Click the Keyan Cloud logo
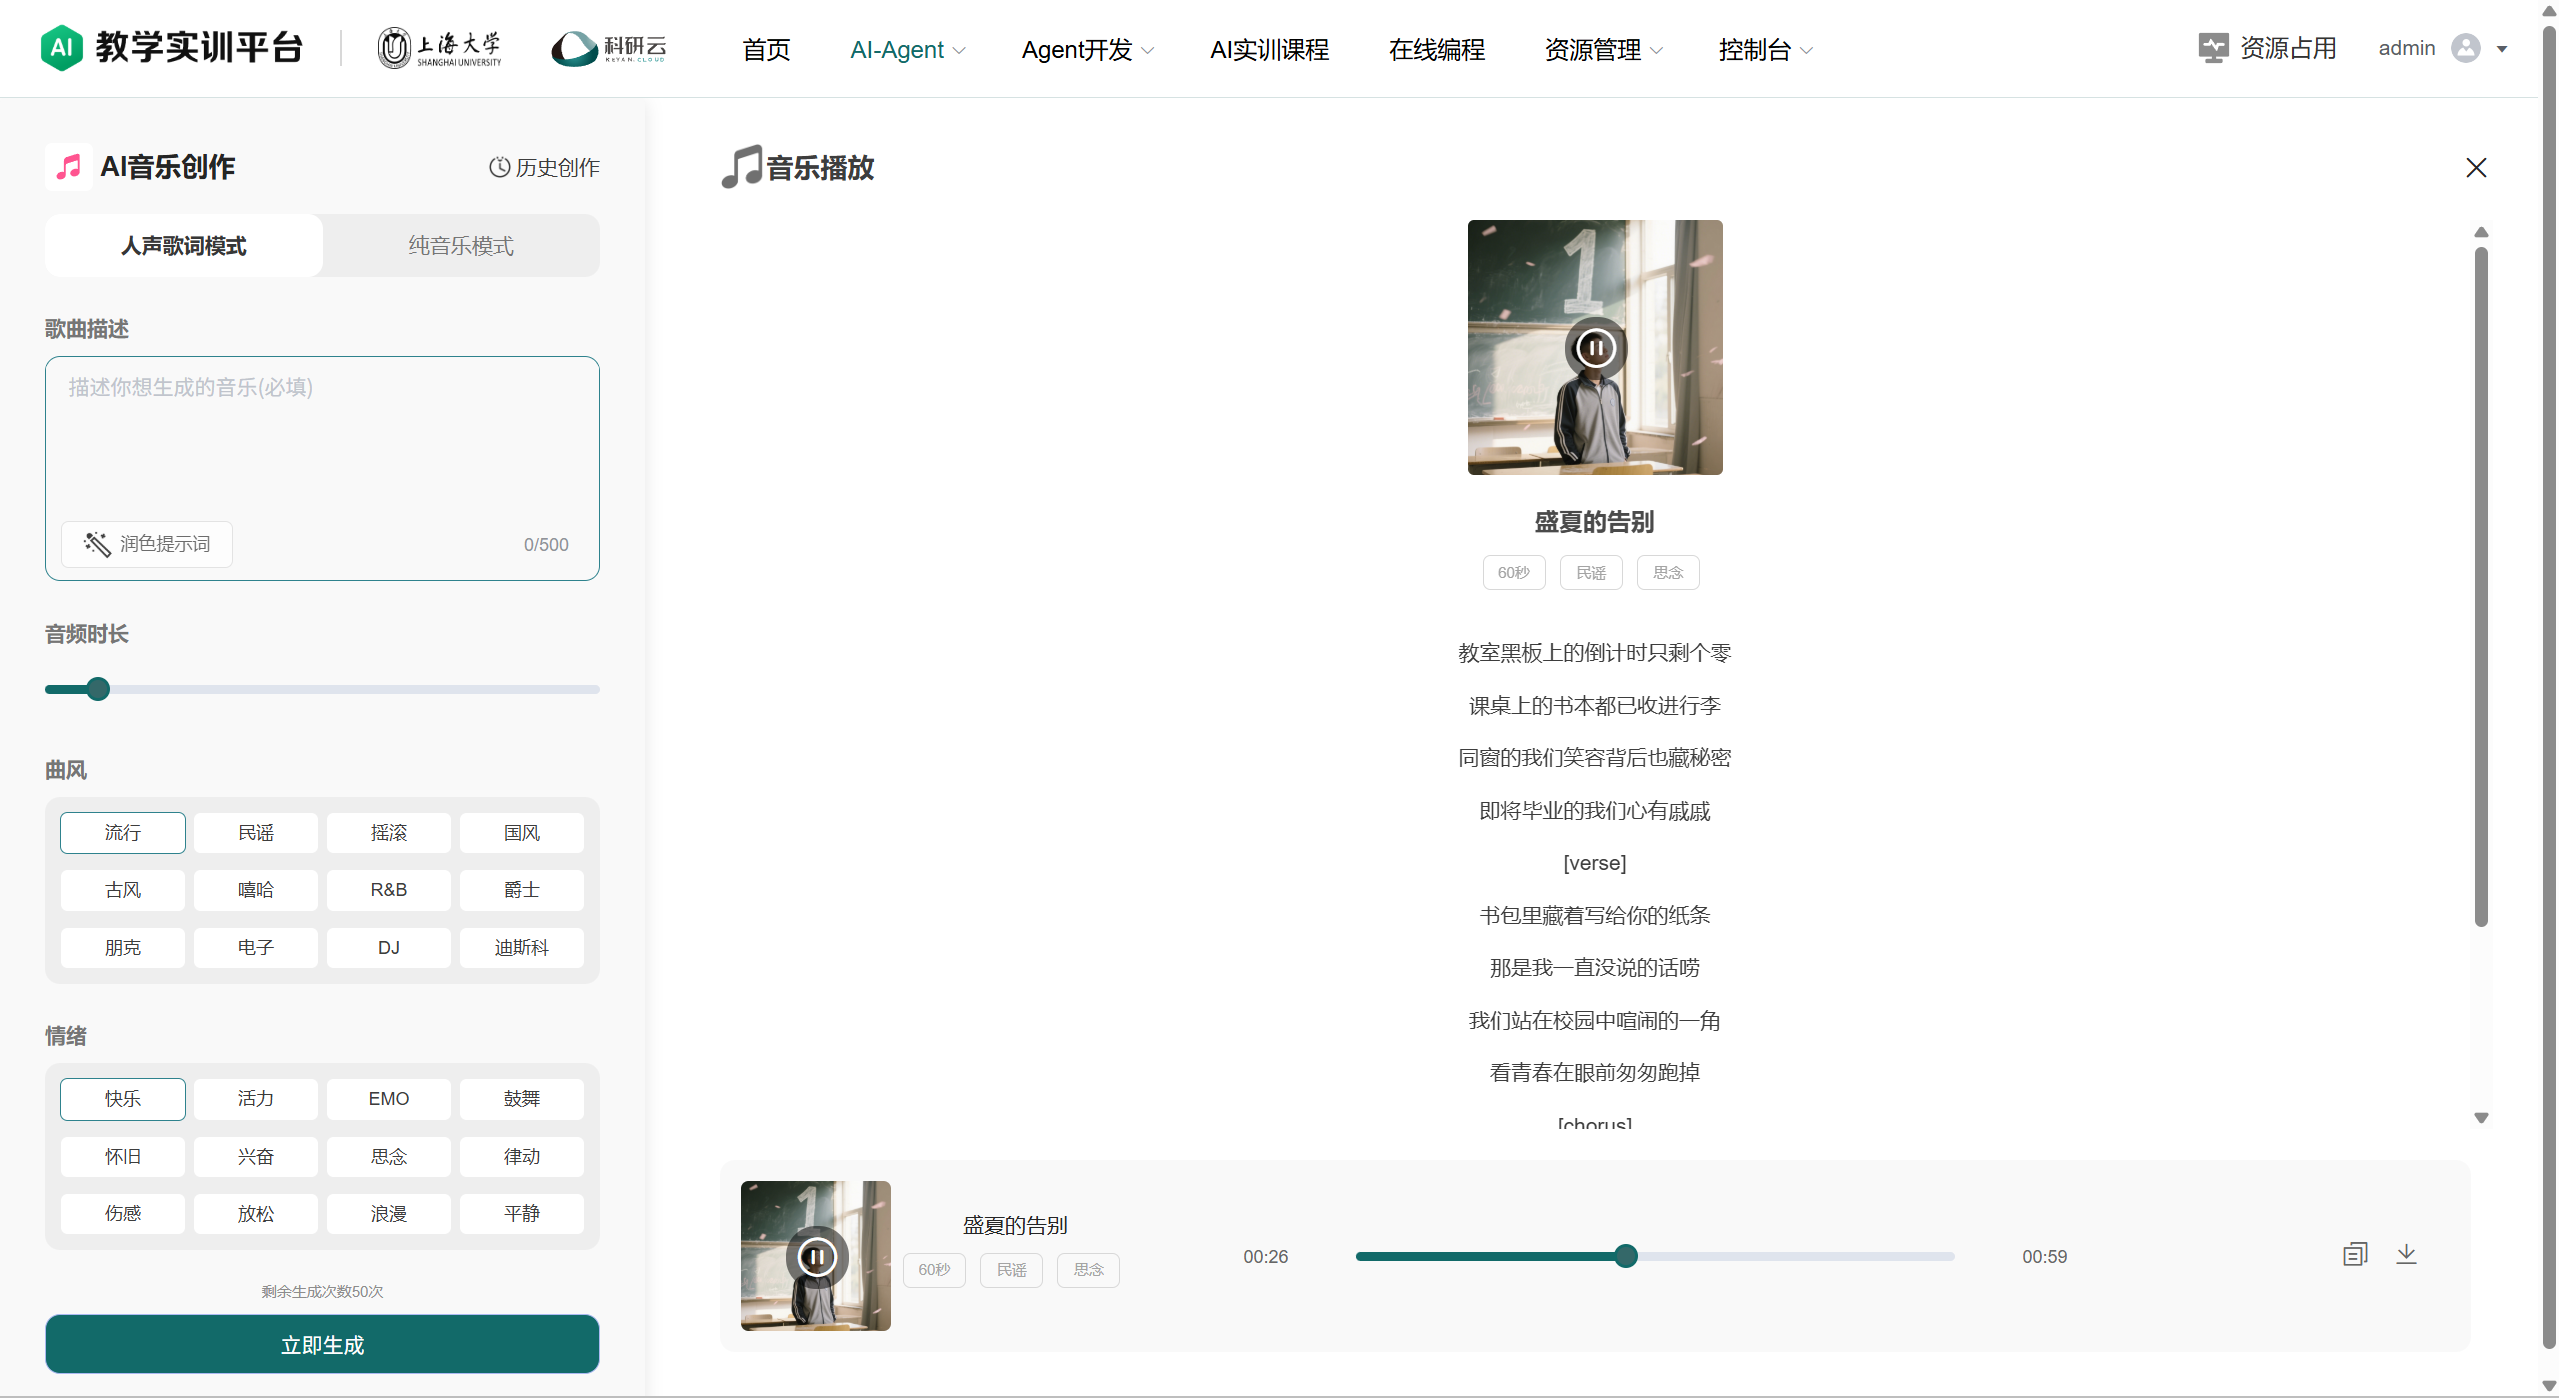The width and height of the screenshot is (2559, 1398). (609, 48)
